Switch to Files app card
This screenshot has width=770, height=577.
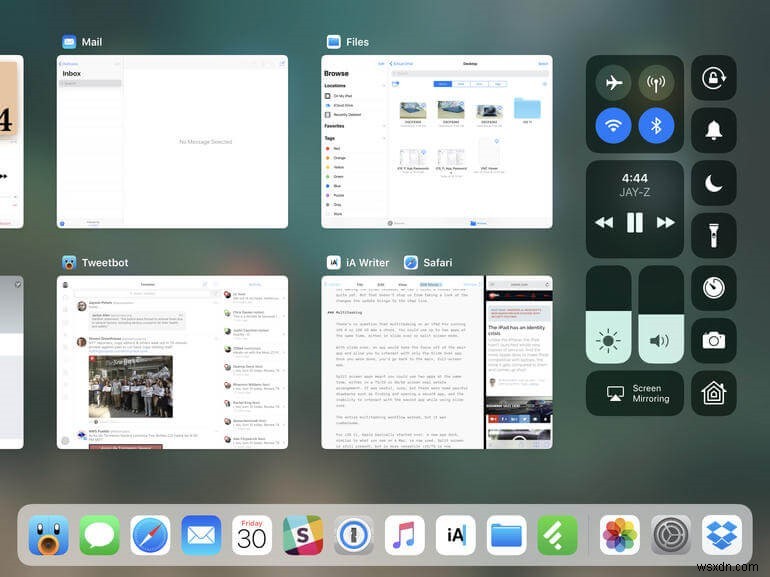point(437,141)
